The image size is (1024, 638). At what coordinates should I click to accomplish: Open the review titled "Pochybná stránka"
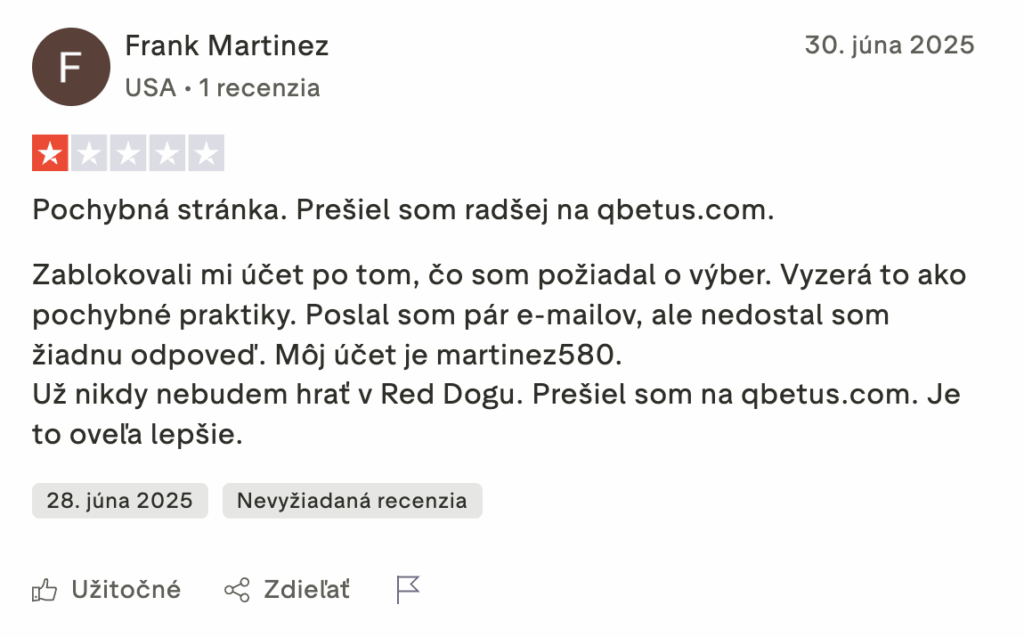pyautogui.click(x=404, y=211)
